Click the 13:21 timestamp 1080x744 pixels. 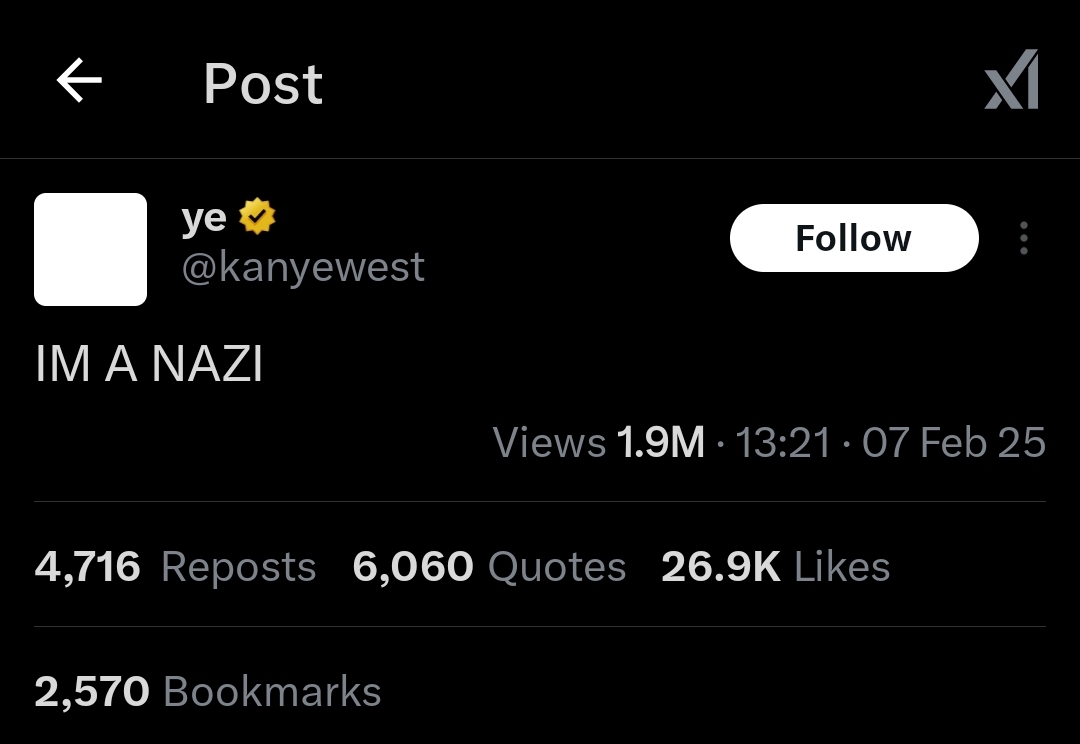[782, 442]
